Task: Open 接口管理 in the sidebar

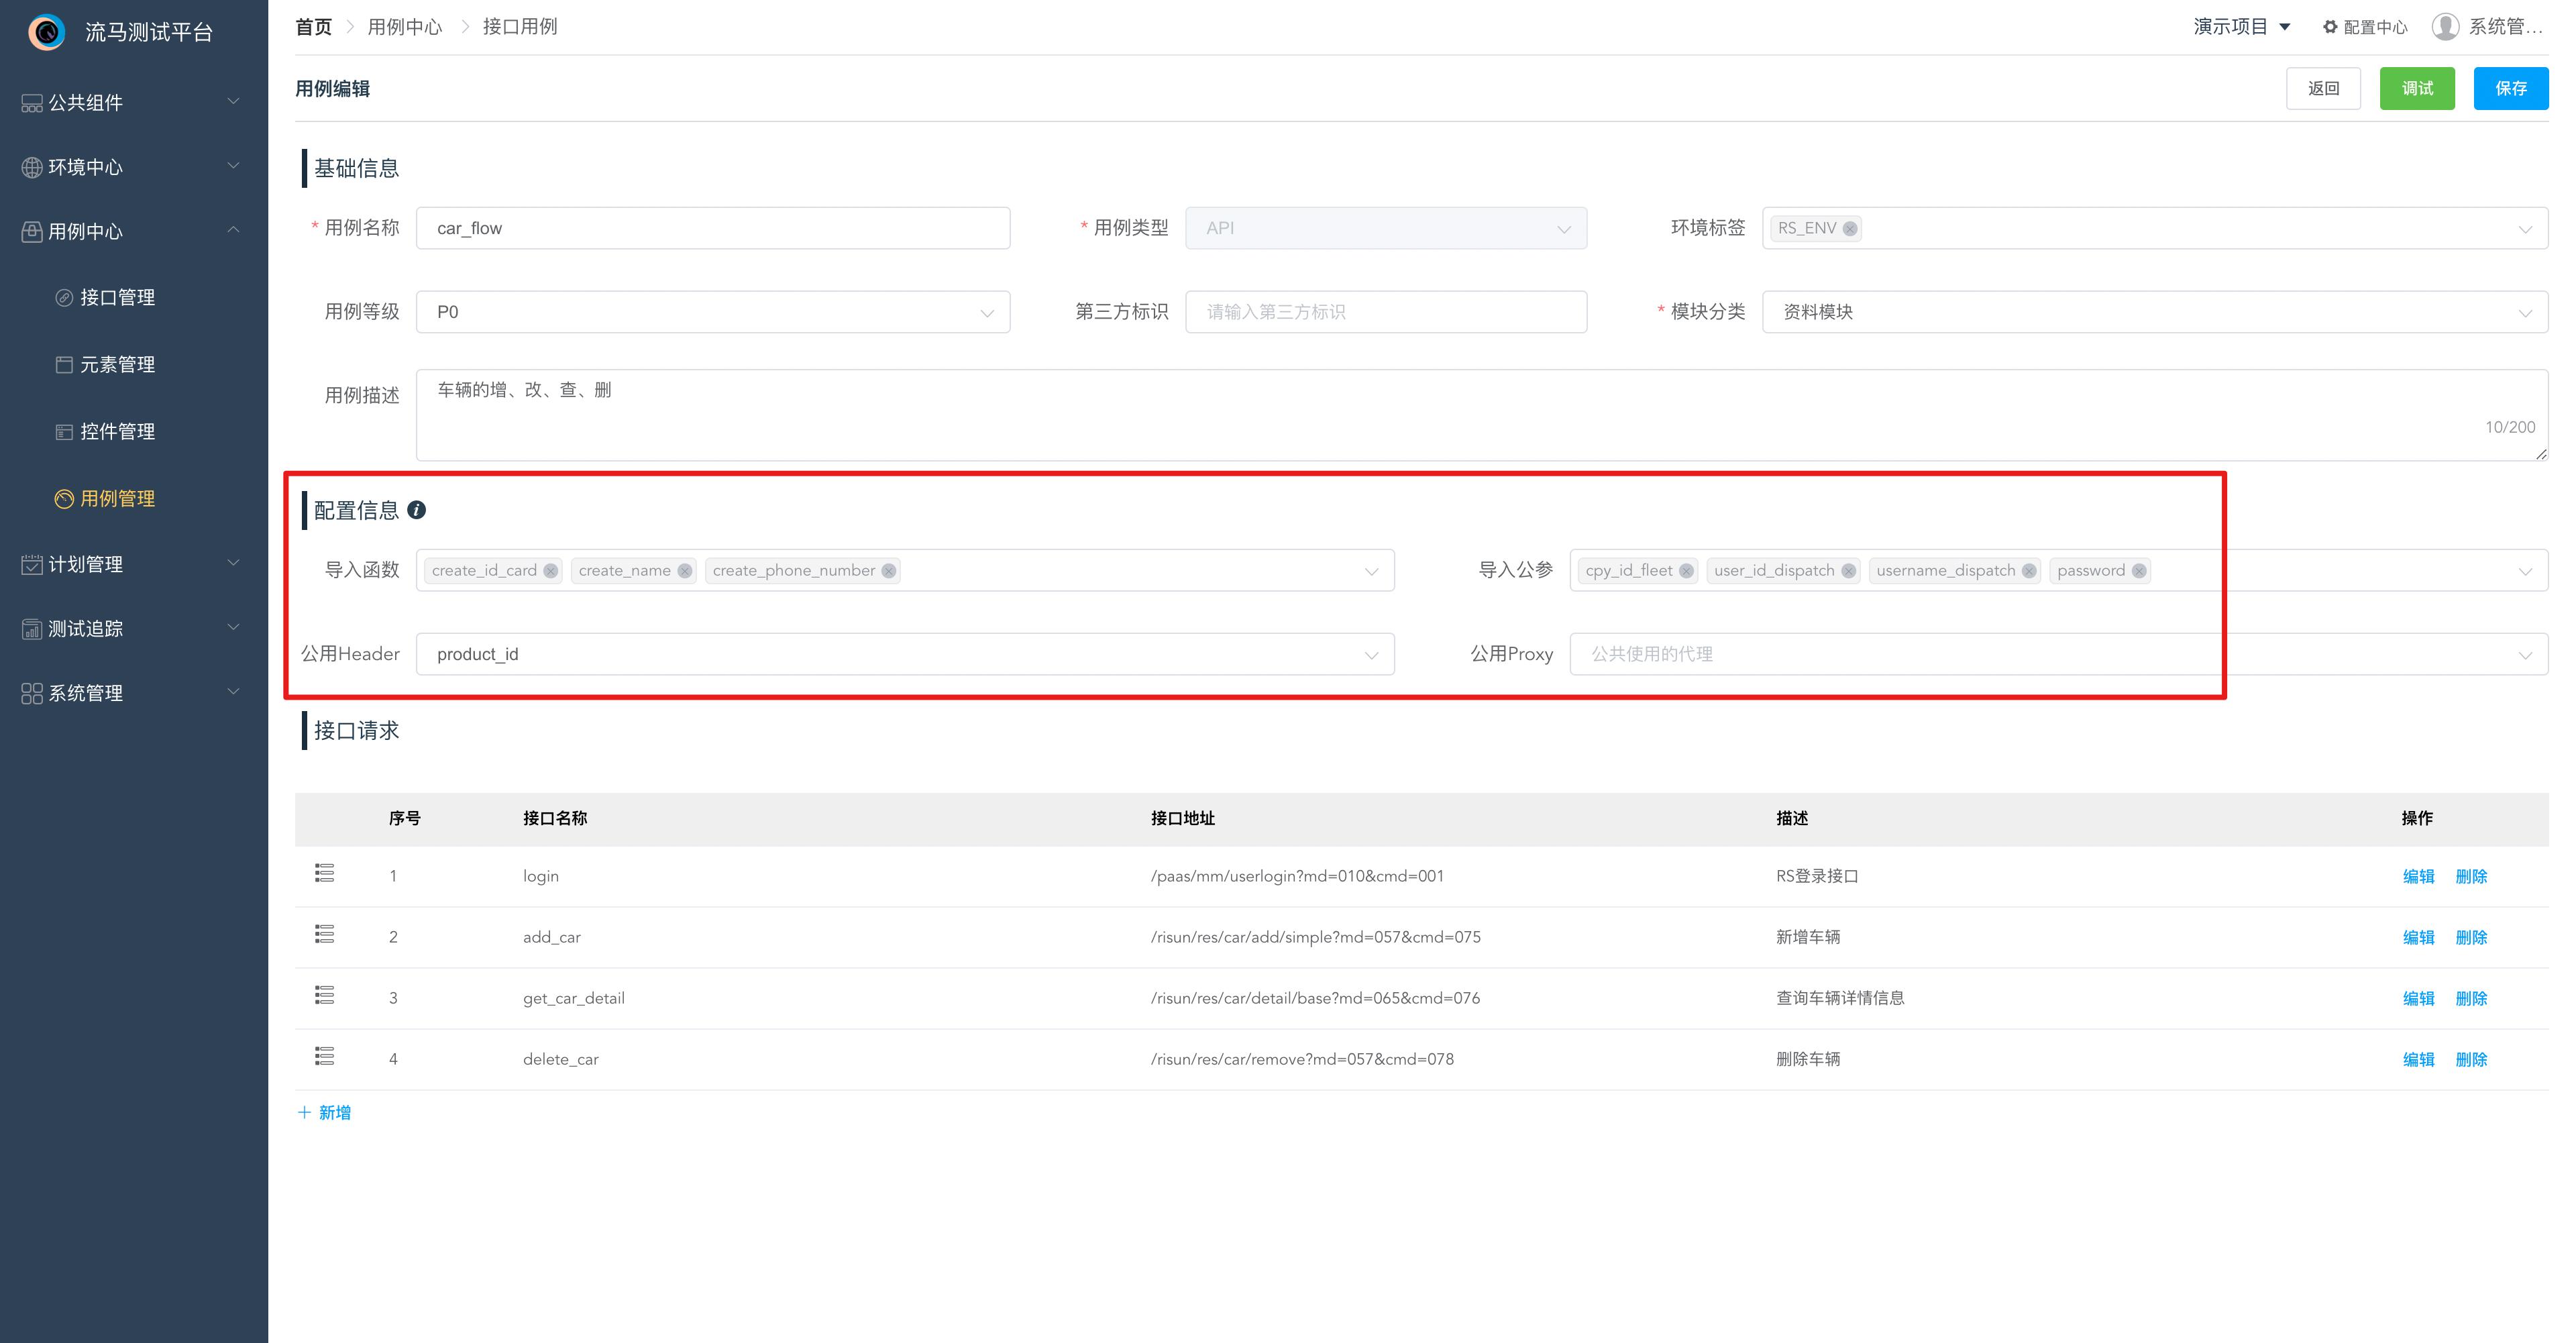Action: click(117, 297)
